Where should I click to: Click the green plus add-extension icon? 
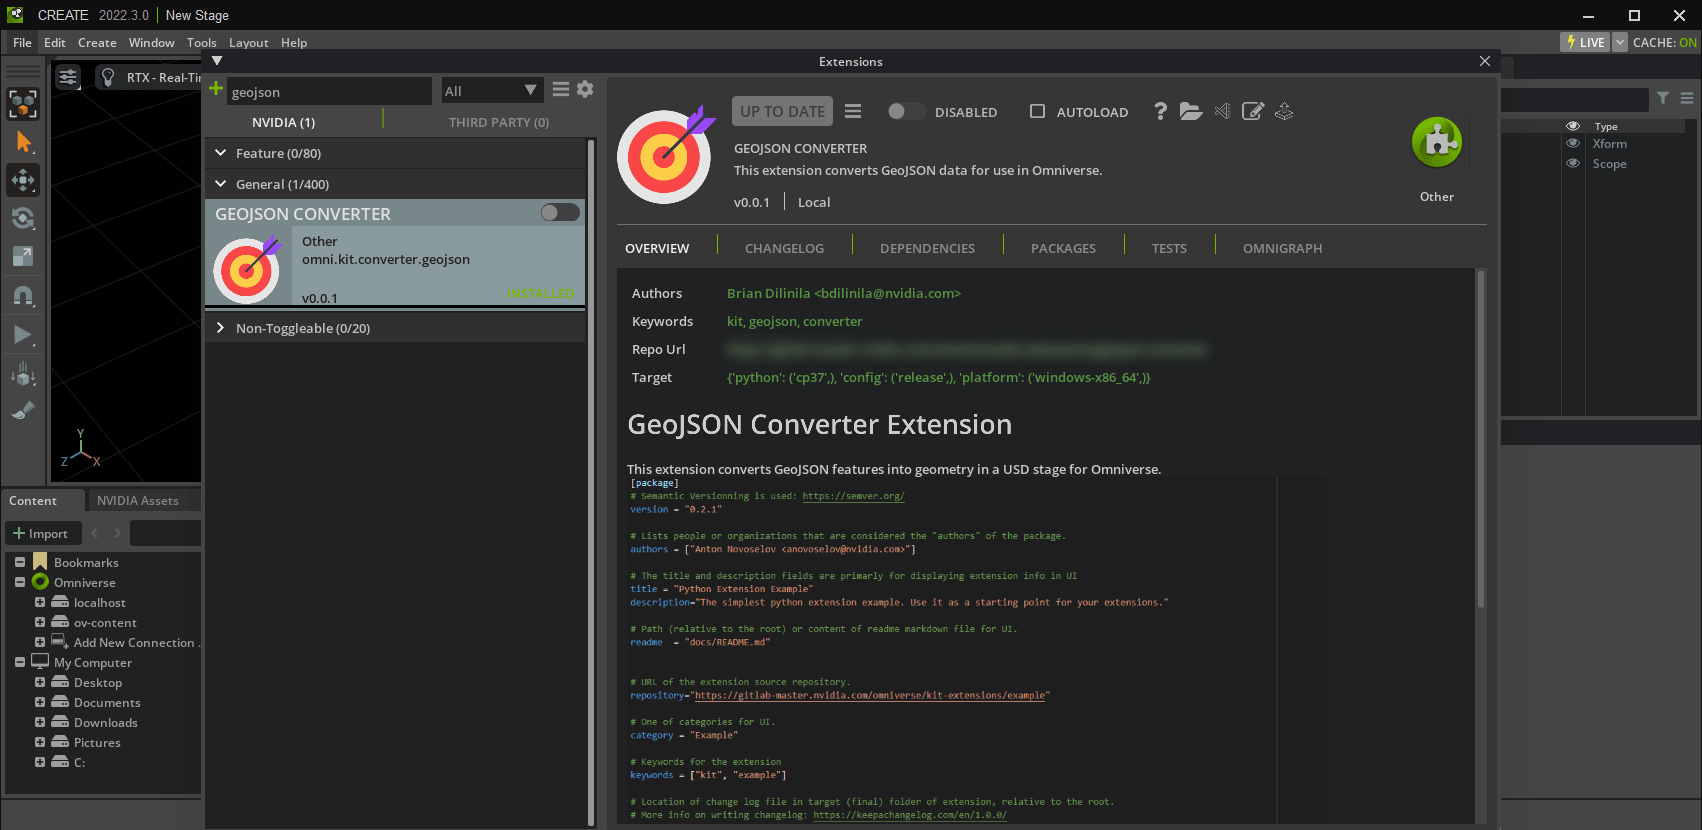click(x=215, y=89)
